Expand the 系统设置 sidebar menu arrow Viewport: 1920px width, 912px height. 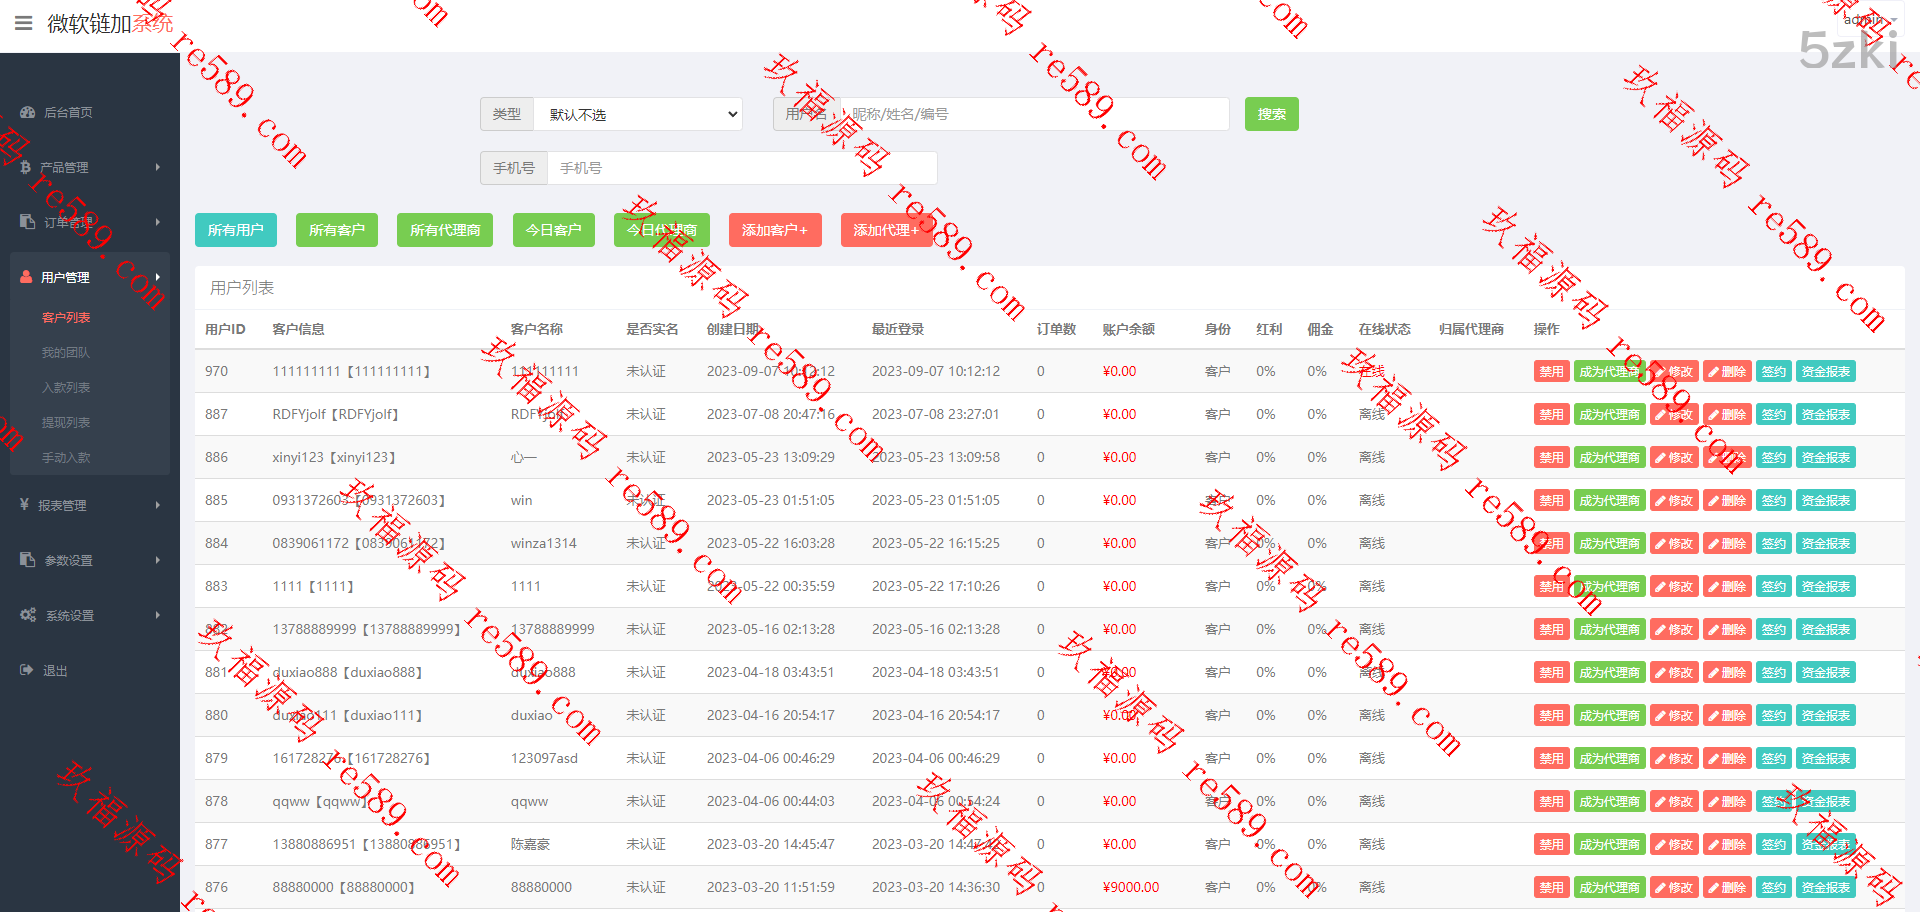[x=158, y=615]
